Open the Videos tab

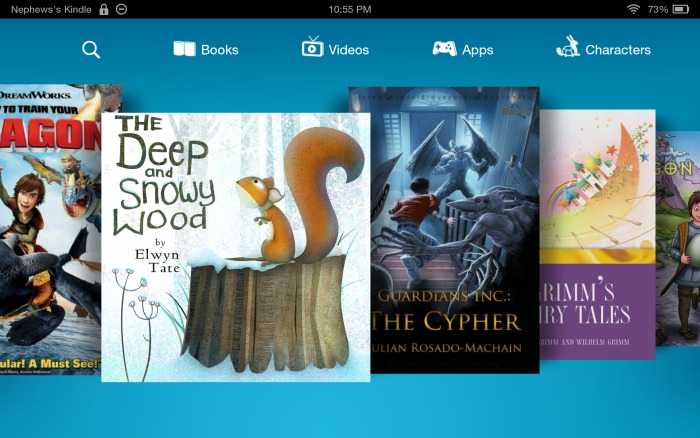(335, 47)
